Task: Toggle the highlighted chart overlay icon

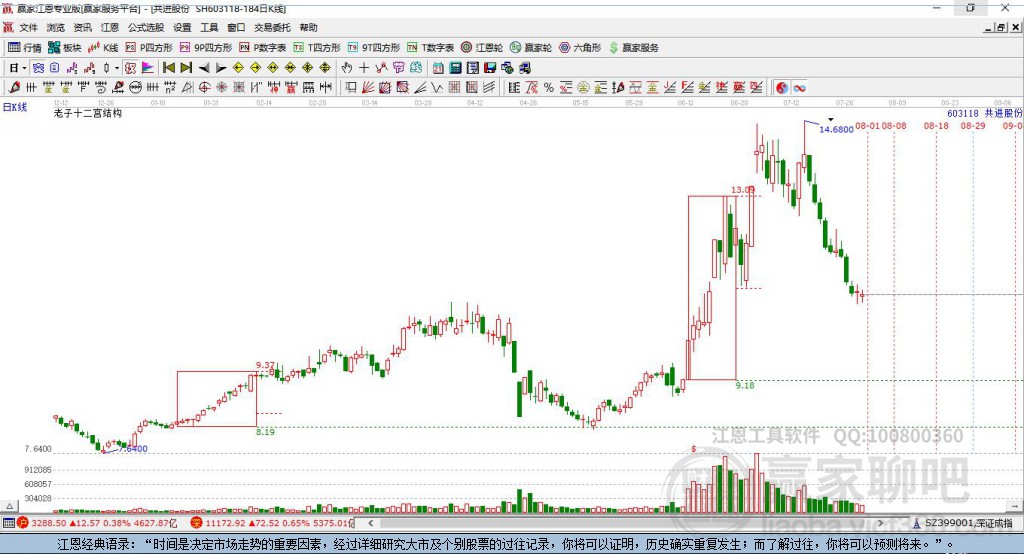Action: tap(131, 68)
